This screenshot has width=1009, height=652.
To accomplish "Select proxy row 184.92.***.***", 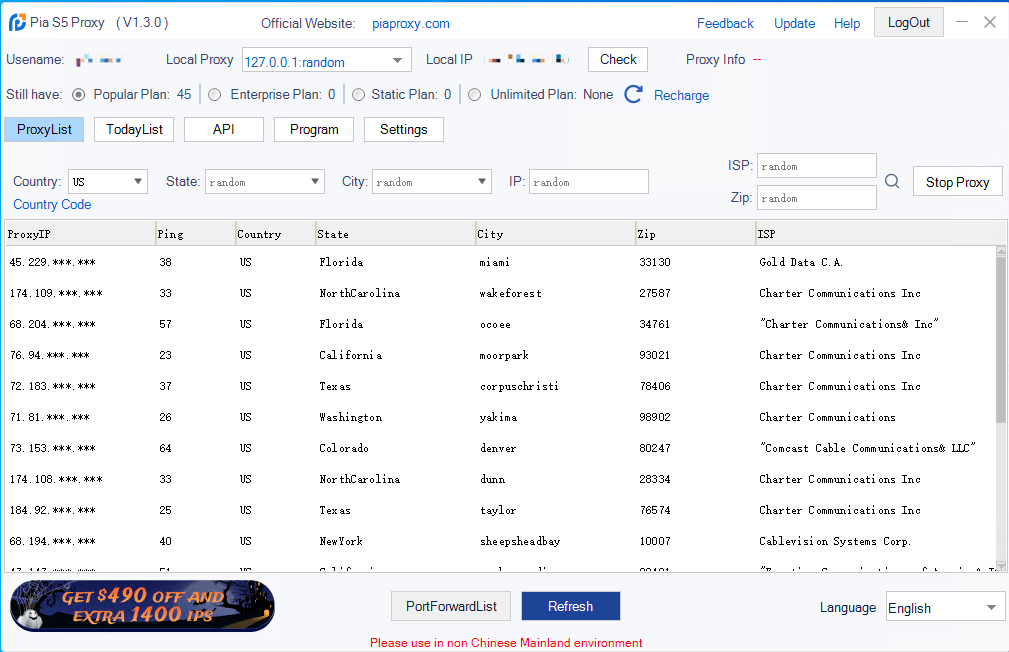I will 500,510.
